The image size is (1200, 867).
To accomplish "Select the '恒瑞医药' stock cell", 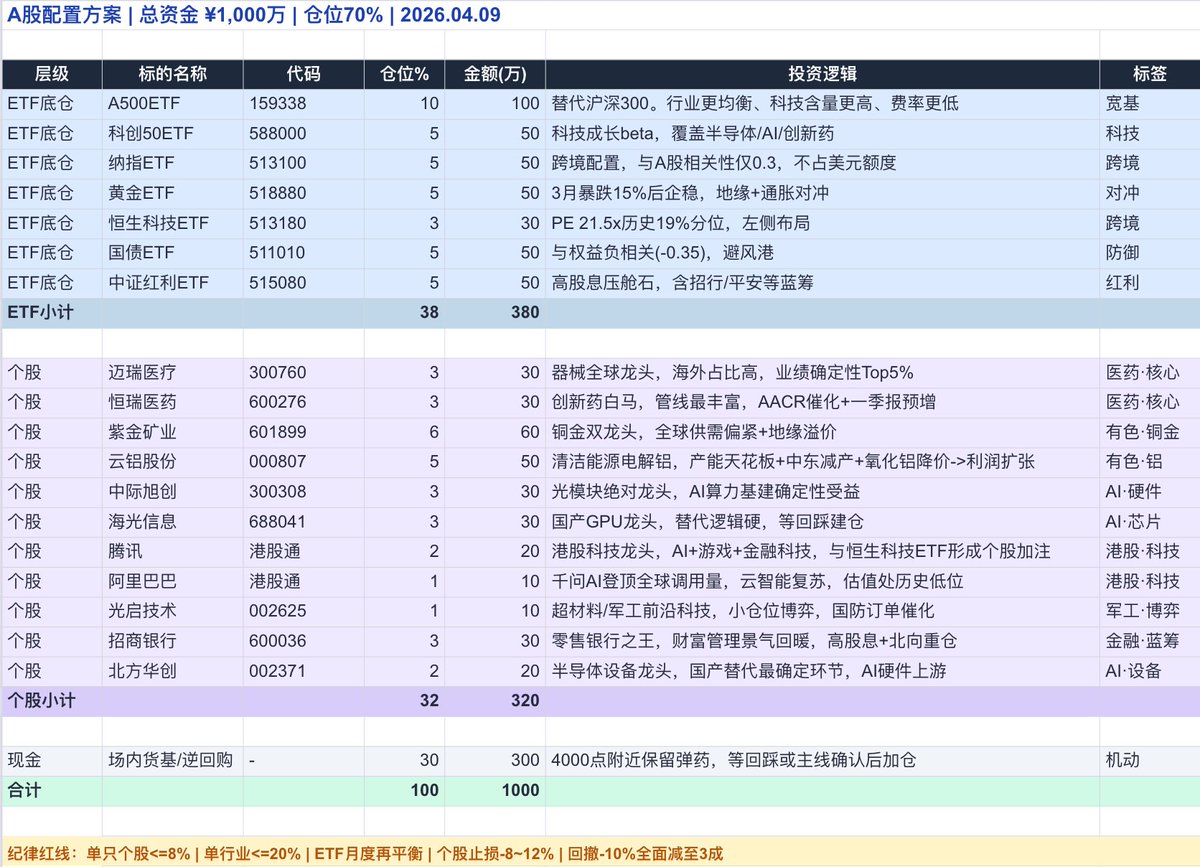I will point(172,402).
